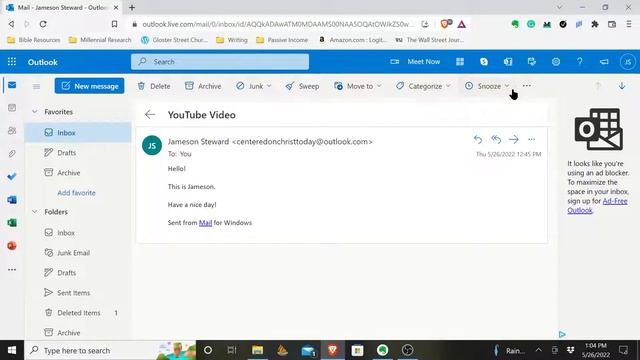This screenshot has height=360, width=640.
Task: Open the Help question mark icon
Action: 580,62
